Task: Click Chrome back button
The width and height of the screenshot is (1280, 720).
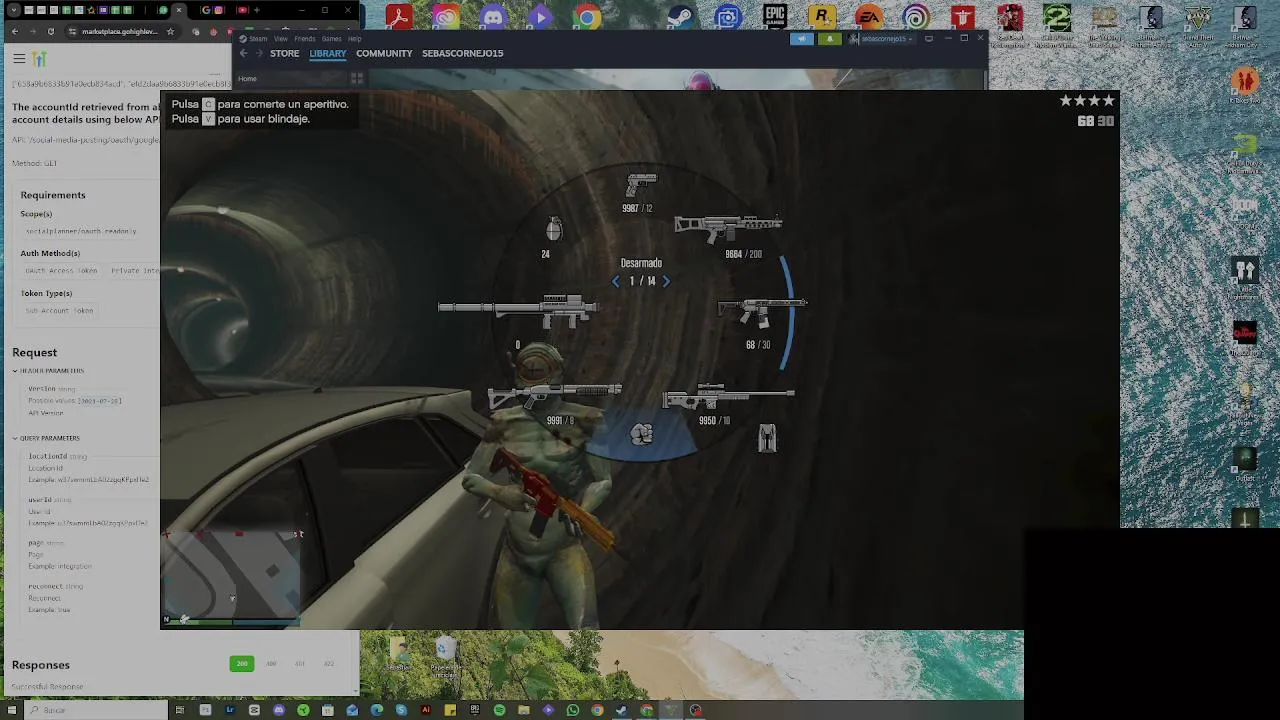Action: [14, 32]
